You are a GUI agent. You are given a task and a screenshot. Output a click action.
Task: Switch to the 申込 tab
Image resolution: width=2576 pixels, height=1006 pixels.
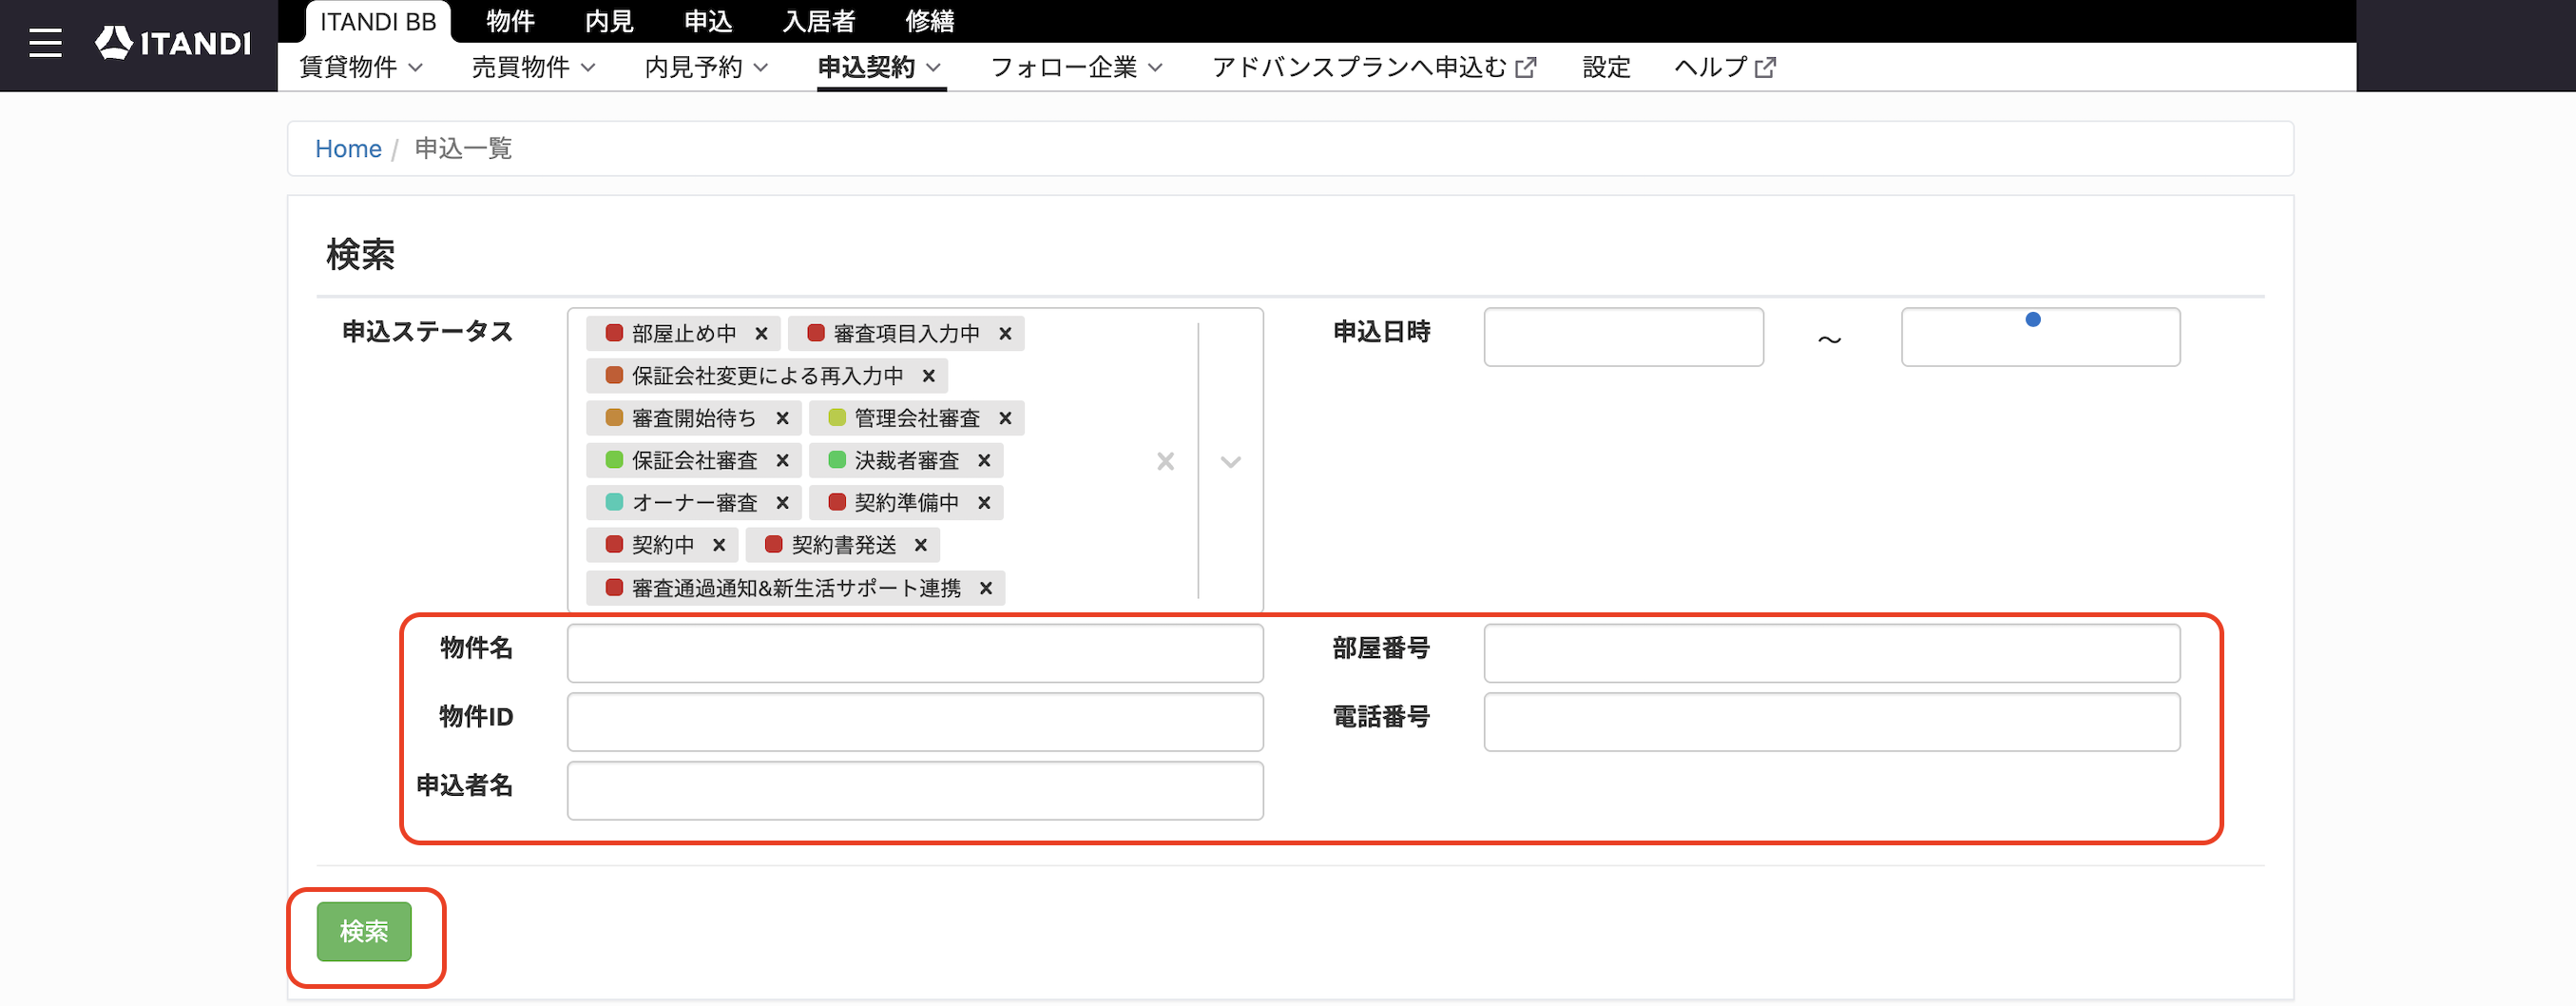708,21
